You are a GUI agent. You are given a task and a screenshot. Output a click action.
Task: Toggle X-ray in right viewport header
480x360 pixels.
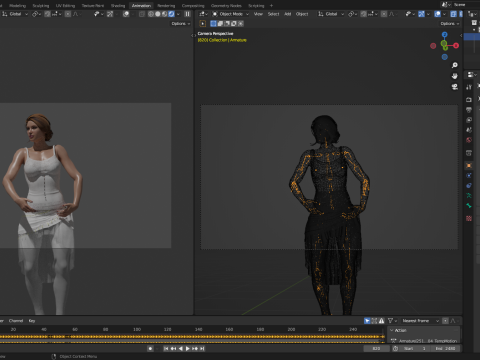(x=454, y=14)
